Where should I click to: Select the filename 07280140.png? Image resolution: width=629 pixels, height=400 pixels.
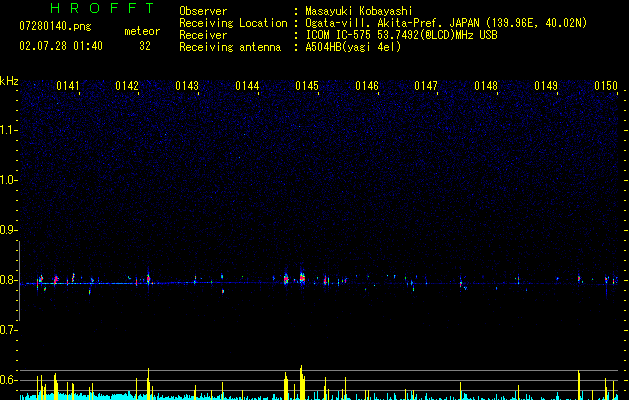pyautogui.click(x=55, y=26)
